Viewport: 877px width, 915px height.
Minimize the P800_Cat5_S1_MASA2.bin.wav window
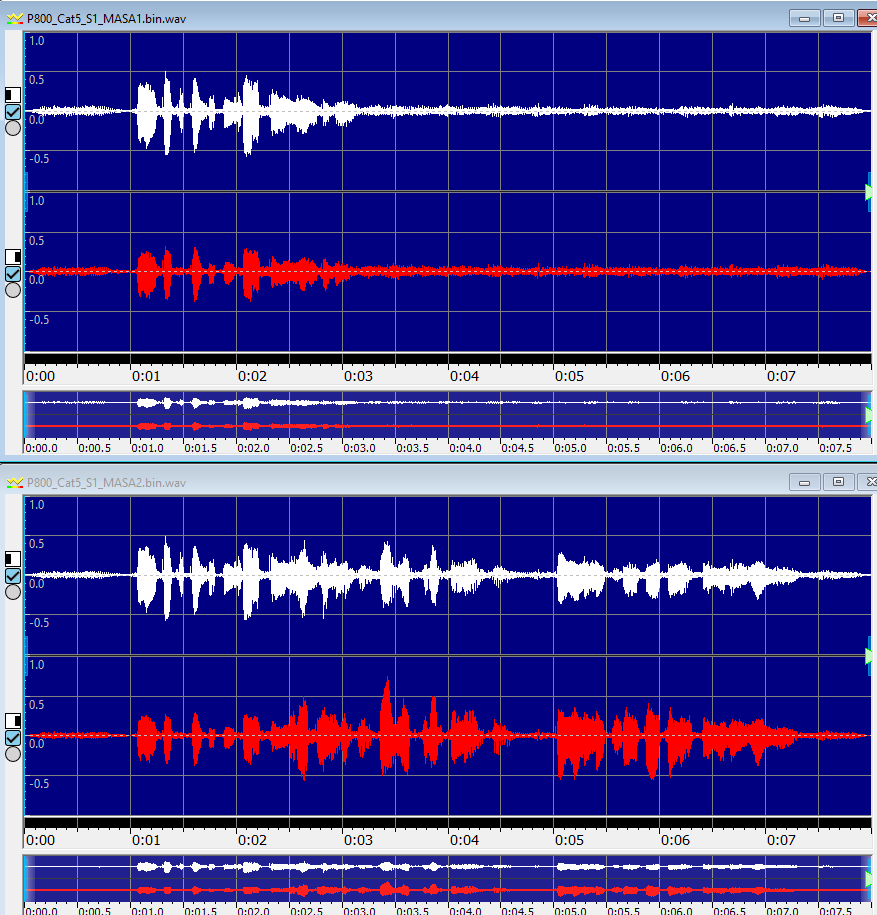point(805,482)
